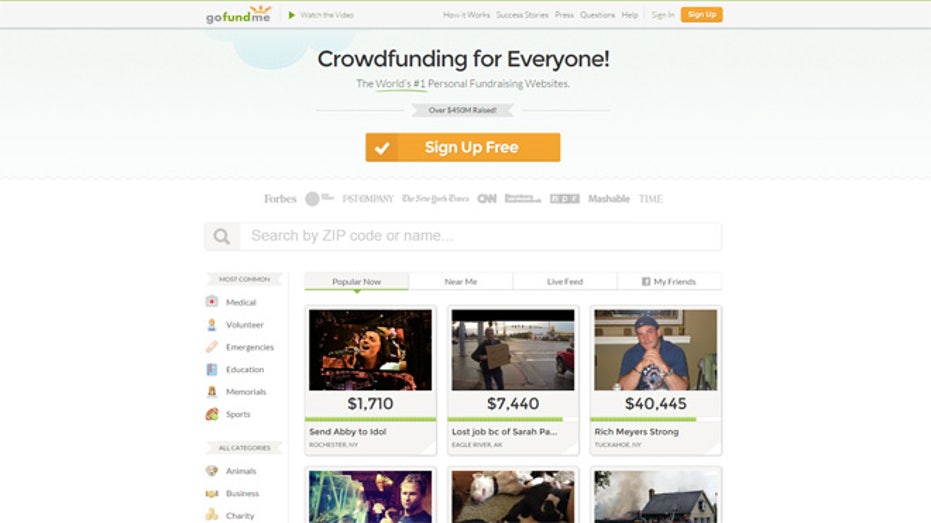Select the My Friends tab
The height and width of the screenshot is (523, 931).
(x=669, y=281)
